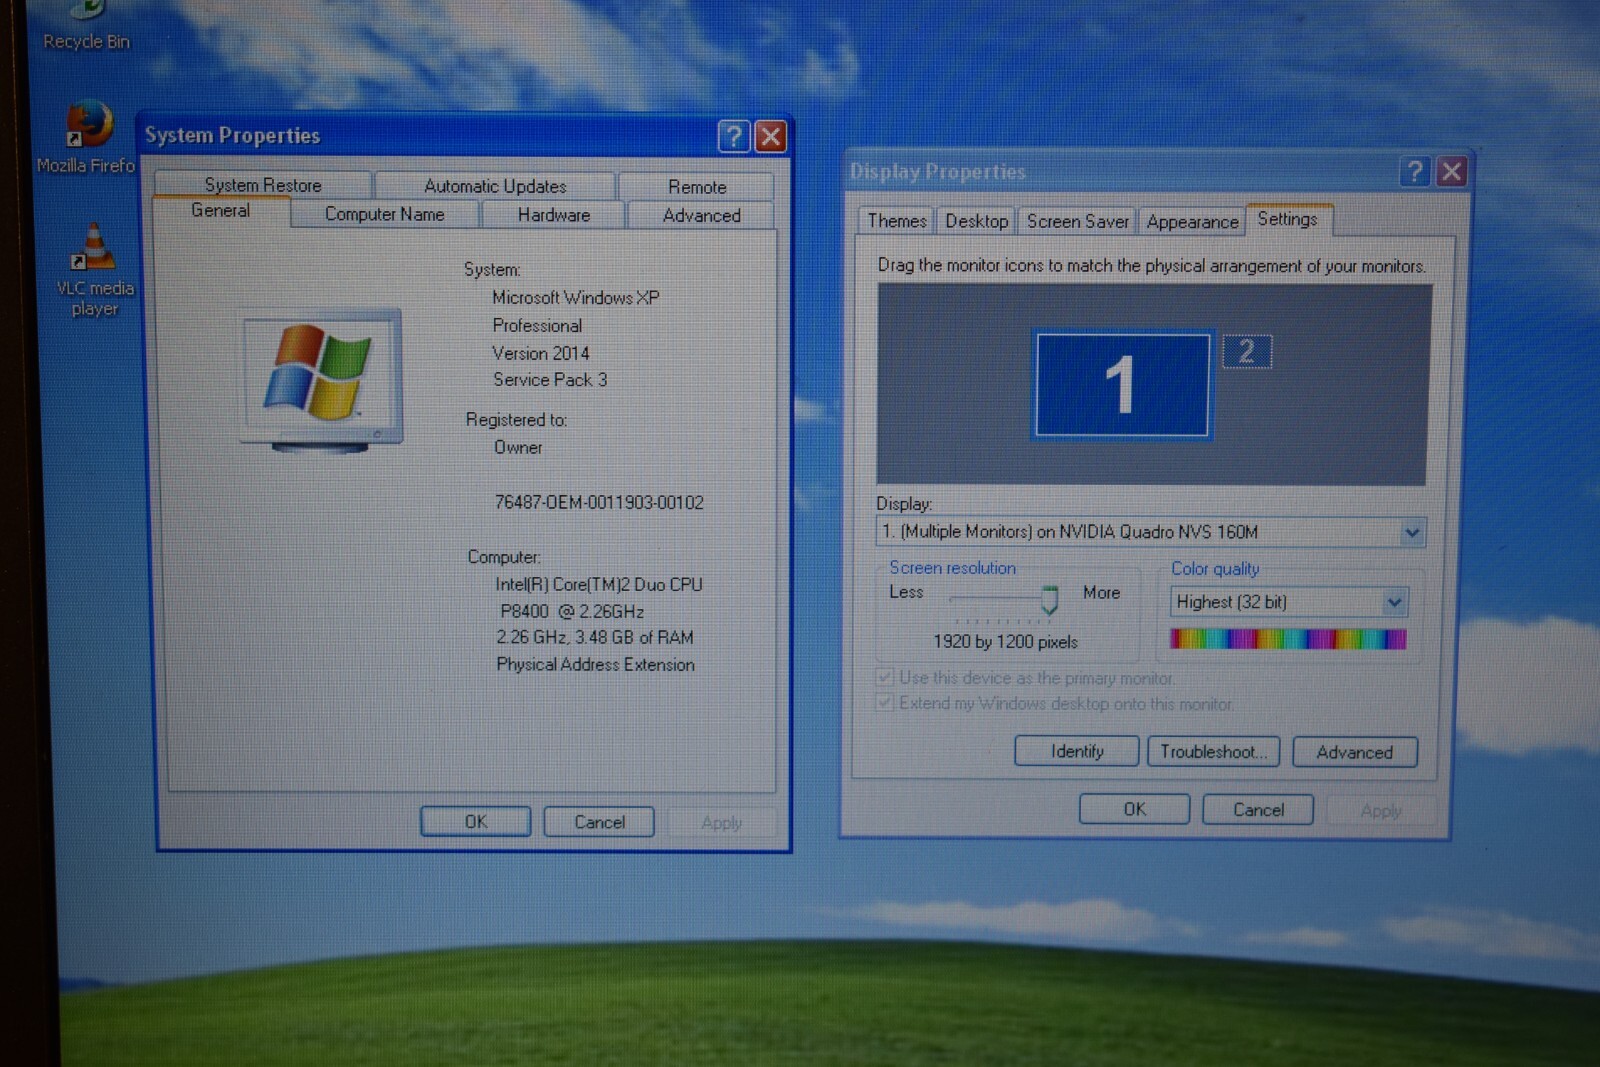Click Cancel in Display Properties
The image size is (1600, 1067).
coord(1258,810)
